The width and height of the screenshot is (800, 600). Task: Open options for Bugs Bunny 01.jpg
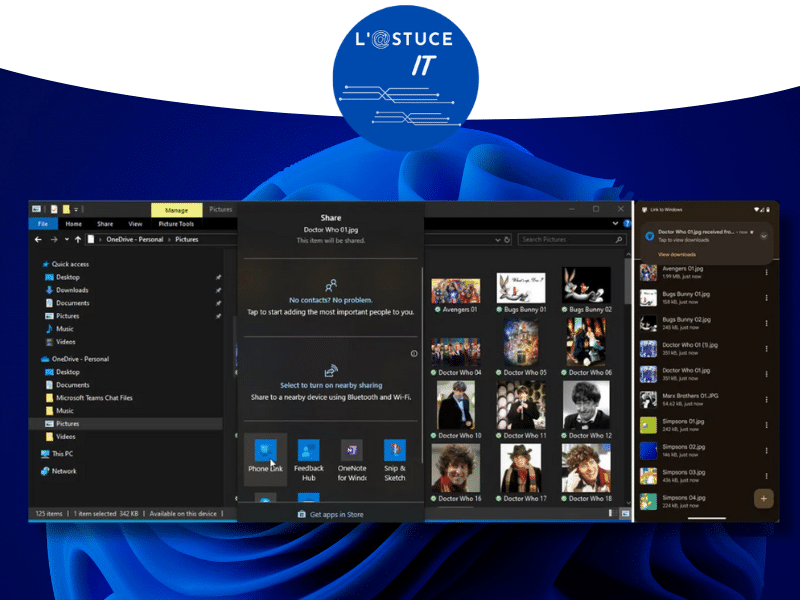[766, 297]
